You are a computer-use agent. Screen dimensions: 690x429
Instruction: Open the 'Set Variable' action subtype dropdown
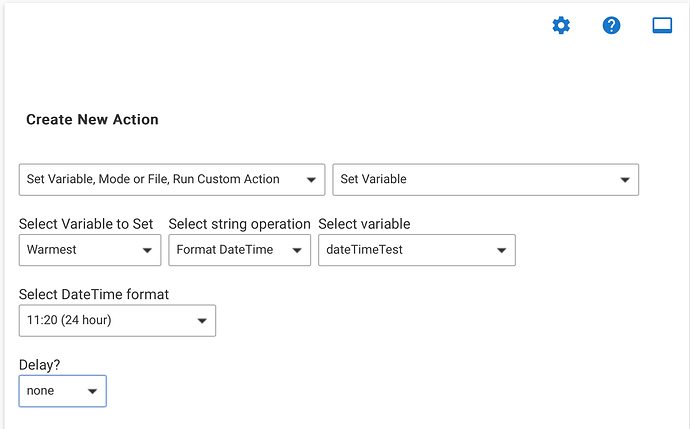tap(485, 180)
